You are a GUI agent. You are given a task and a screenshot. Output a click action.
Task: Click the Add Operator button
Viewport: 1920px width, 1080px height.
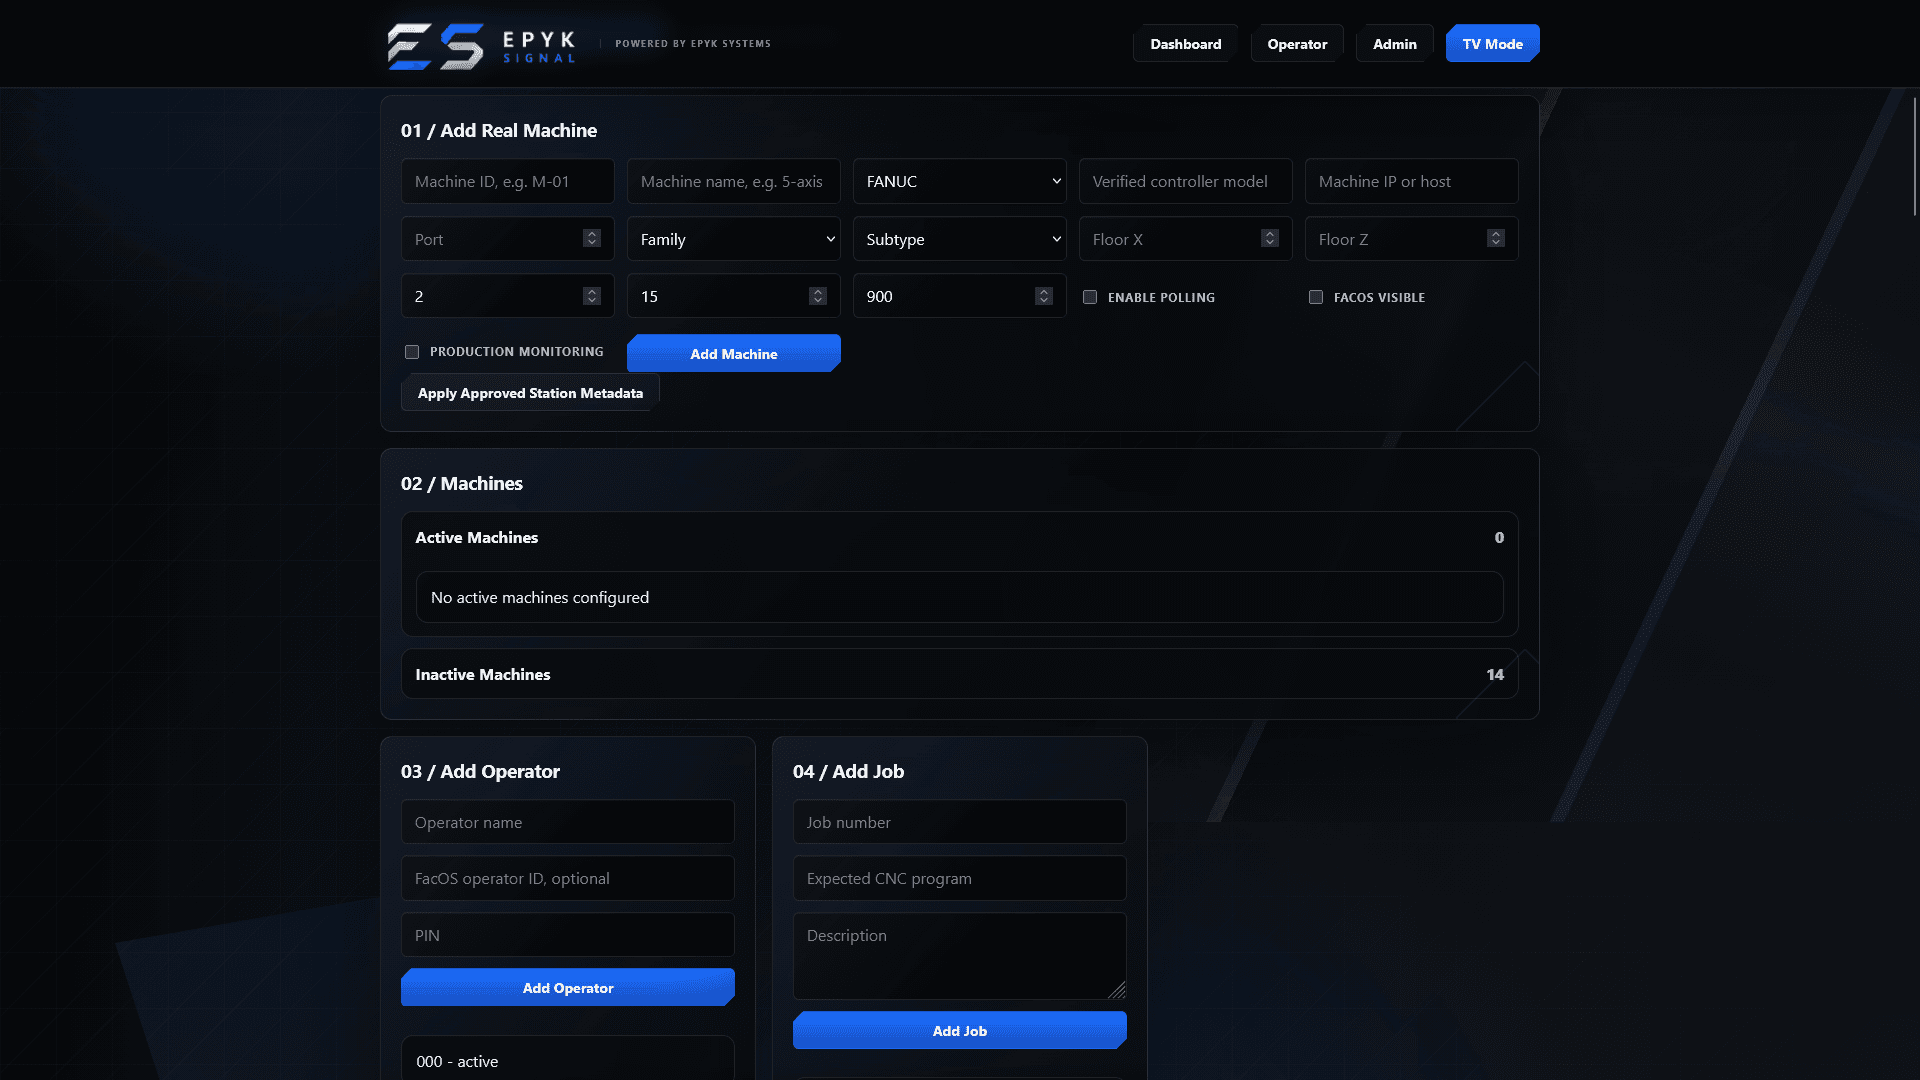tap(568, 987)
